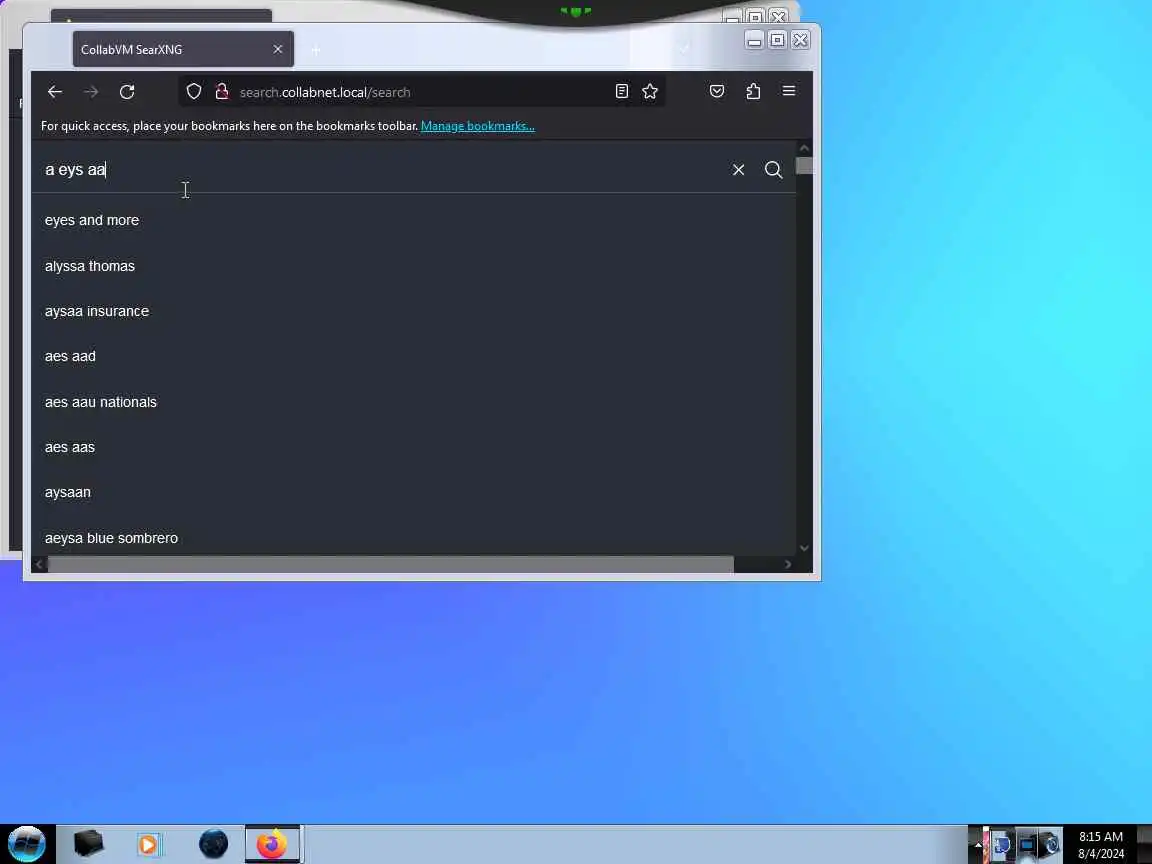
Task: Submit search with magnifier icon
Action: tap(774, 170)
